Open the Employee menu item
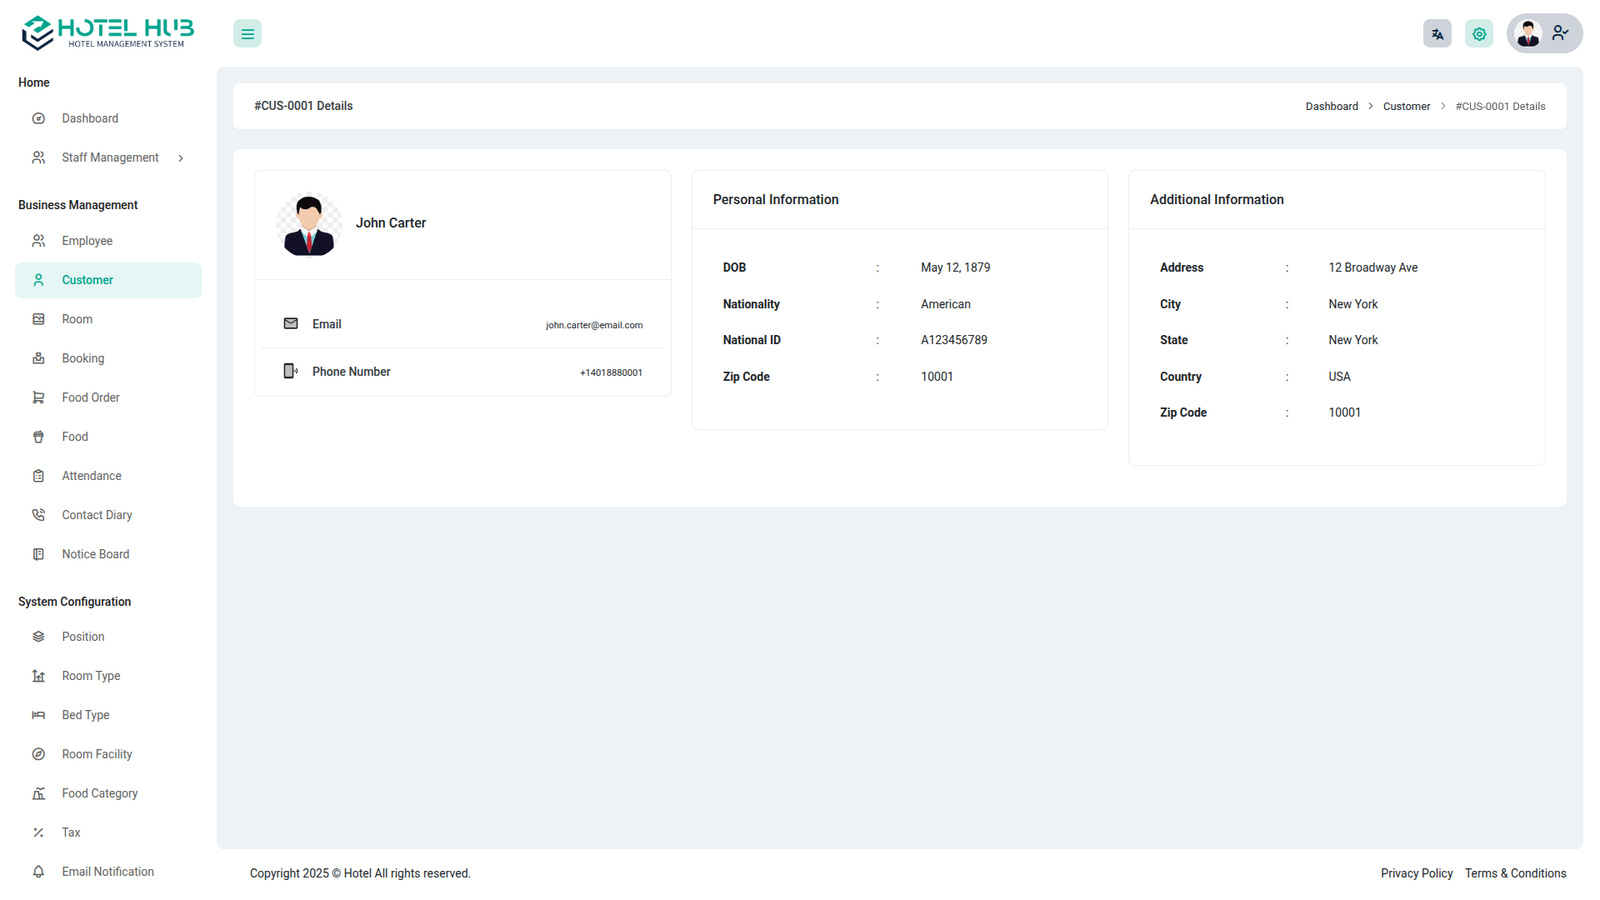This screenshot has width=1600, height=900. point(87,241)
